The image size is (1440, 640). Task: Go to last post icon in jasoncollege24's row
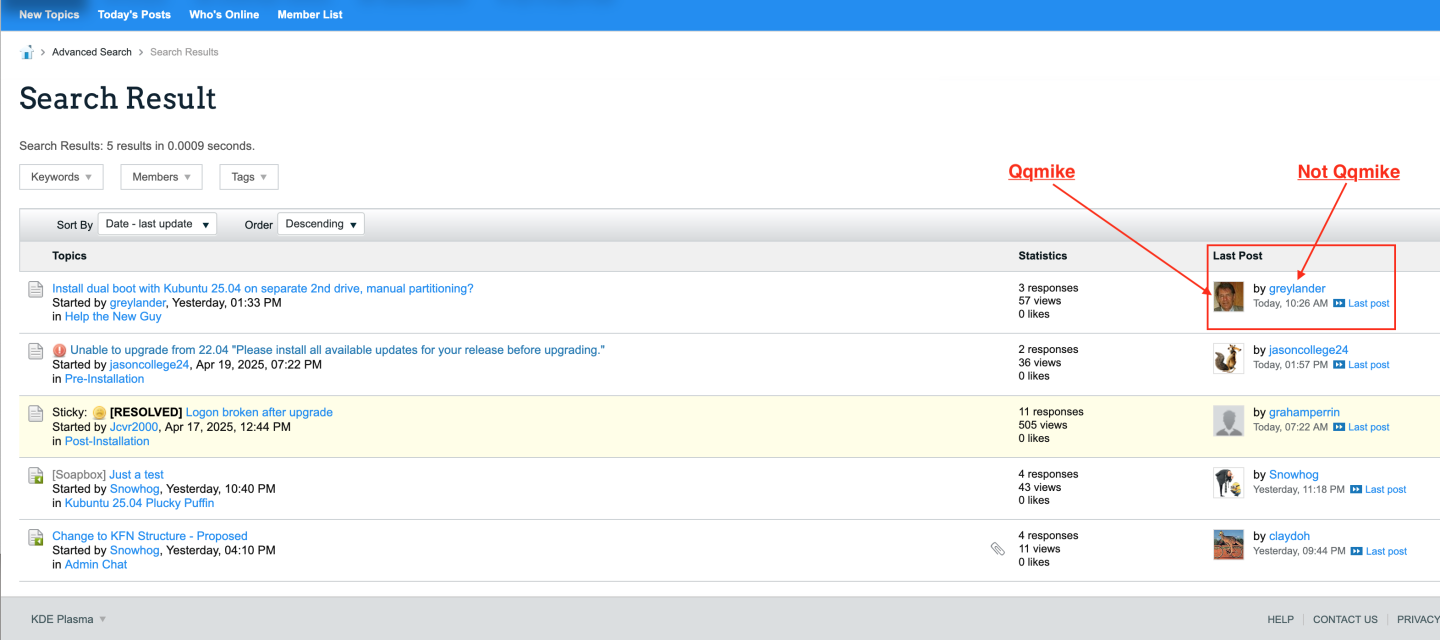tap(1339, 365)
